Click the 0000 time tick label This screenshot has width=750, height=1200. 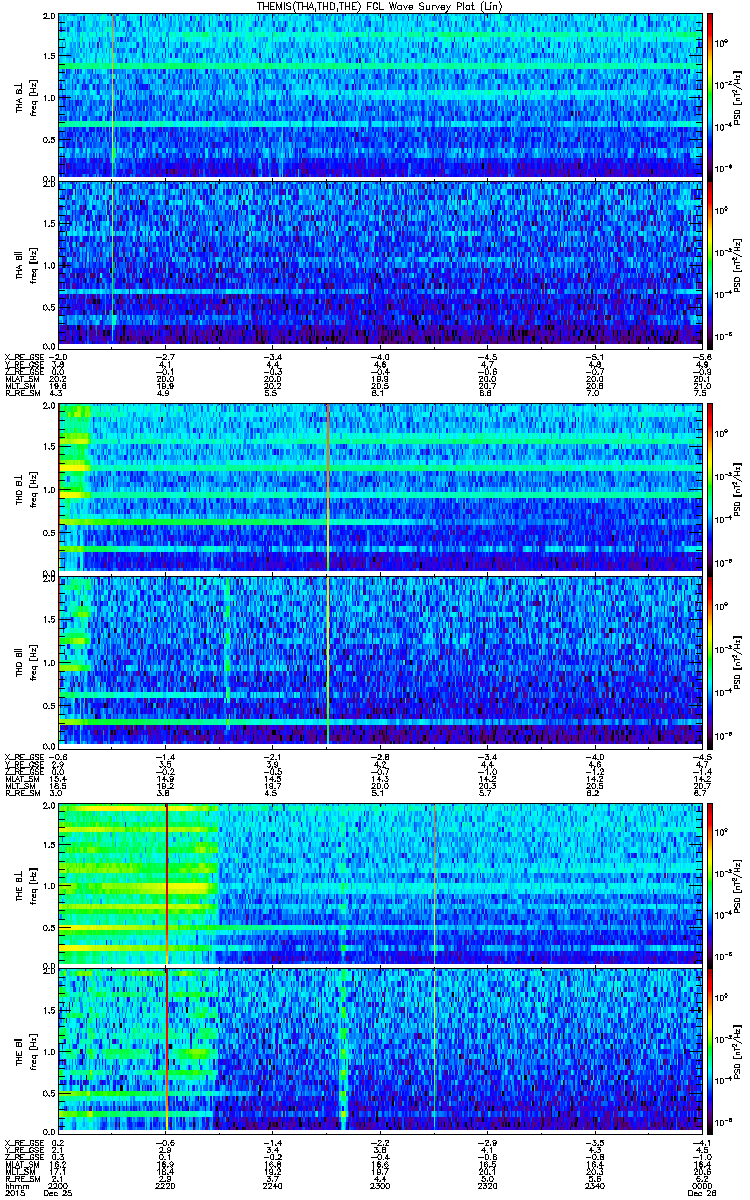click(x=700, y=1184)
